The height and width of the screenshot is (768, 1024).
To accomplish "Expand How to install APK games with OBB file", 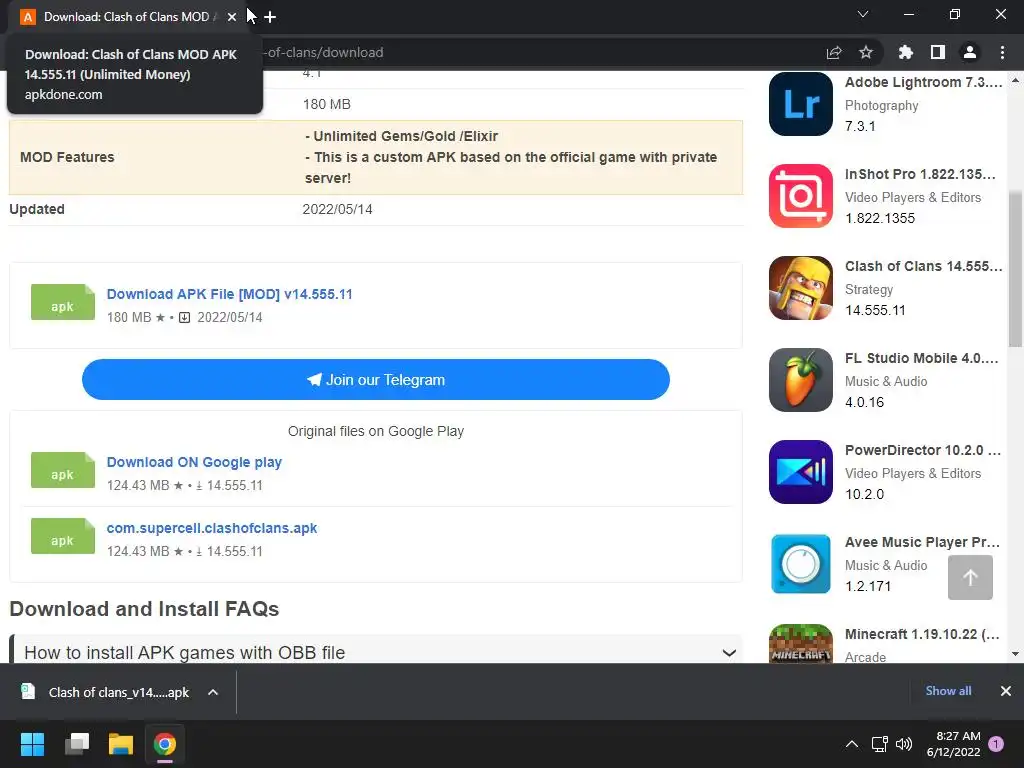I will tap(376, 650).
